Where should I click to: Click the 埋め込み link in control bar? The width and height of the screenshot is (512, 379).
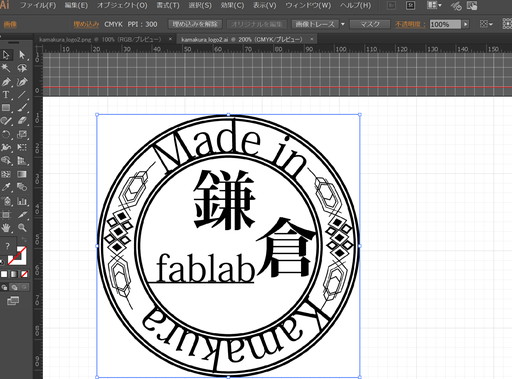pos(86,24)
